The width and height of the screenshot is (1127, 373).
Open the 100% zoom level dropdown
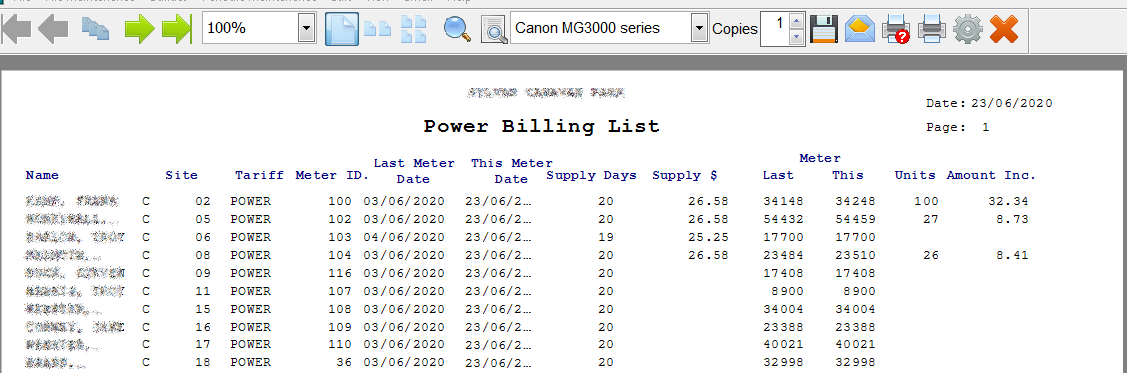pos(307,29)
